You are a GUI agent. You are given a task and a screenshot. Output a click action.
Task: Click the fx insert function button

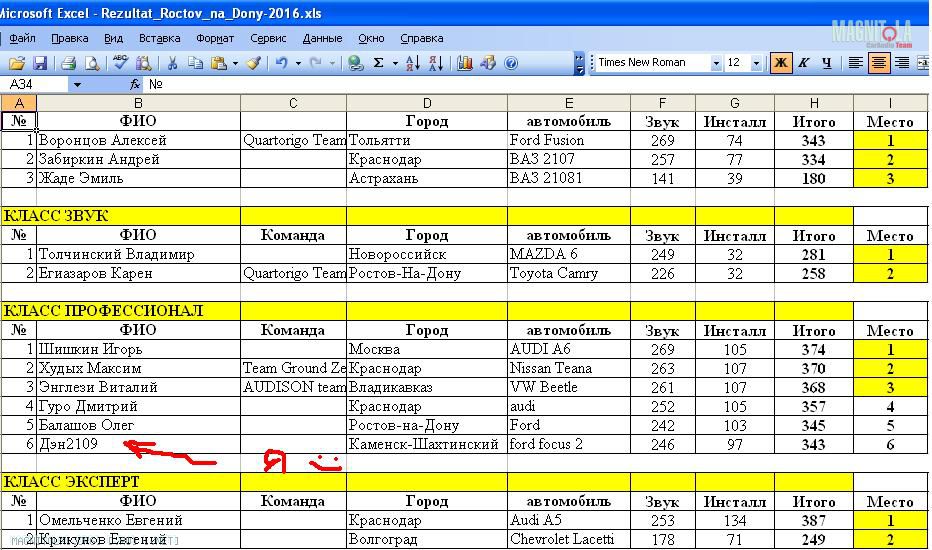coord(135,85)
